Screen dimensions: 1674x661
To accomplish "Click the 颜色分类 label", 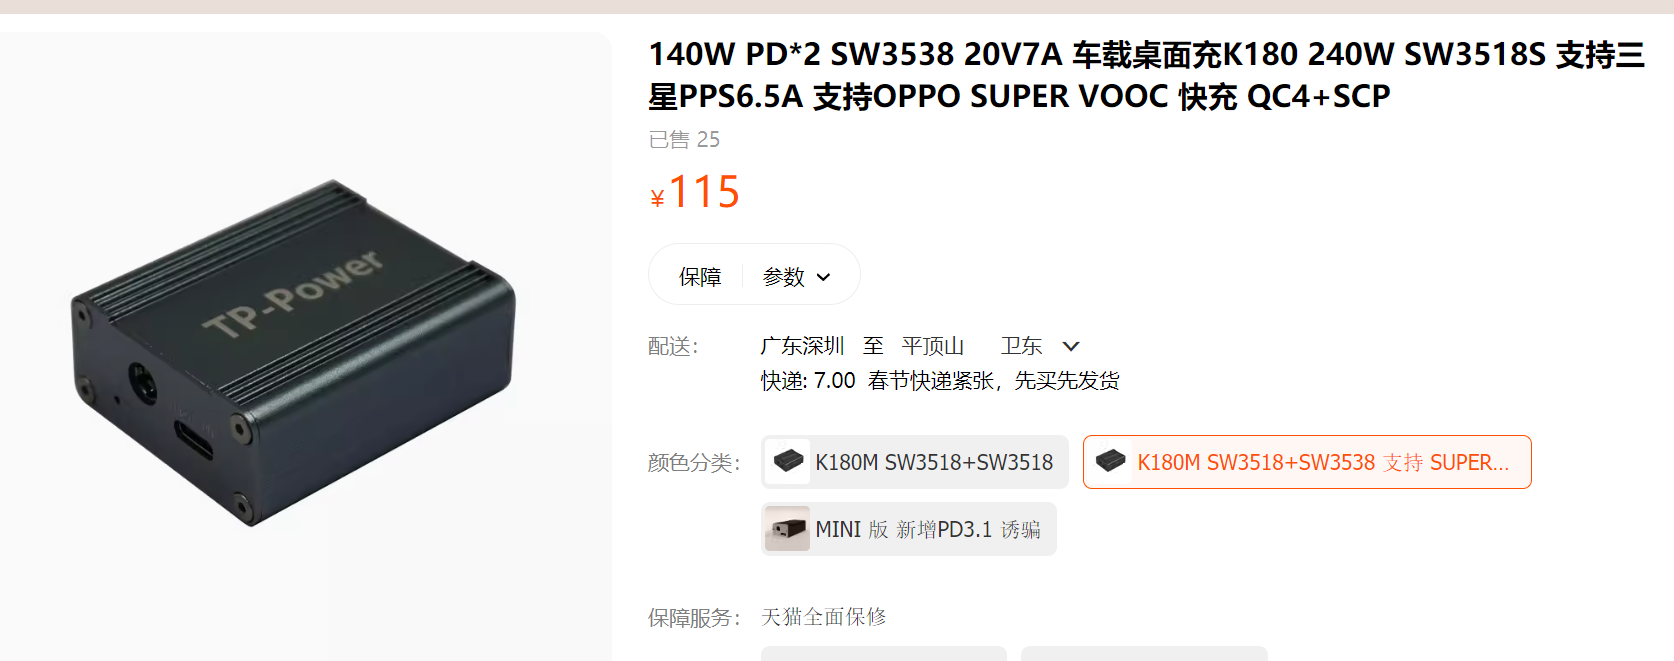I will tap(694, 463).
